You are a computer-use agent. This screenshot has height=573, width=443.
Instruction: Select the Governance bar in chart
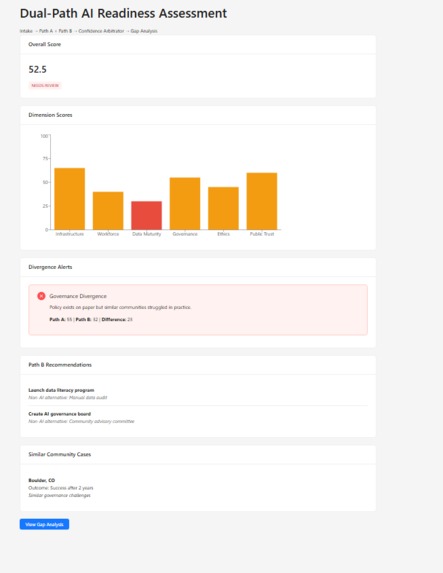point(185,204)
